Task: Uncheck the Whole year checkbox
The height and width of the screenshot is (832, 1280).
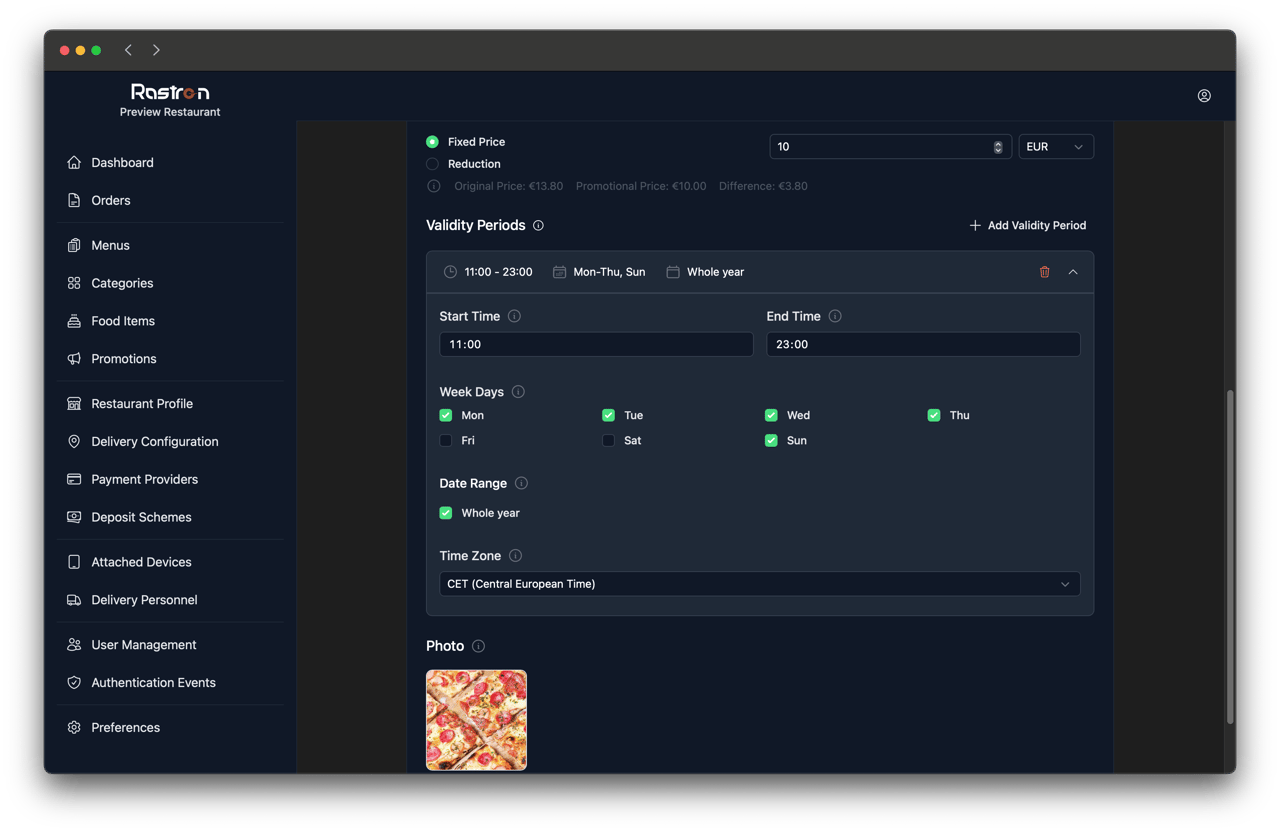Action: coord(446,513)
